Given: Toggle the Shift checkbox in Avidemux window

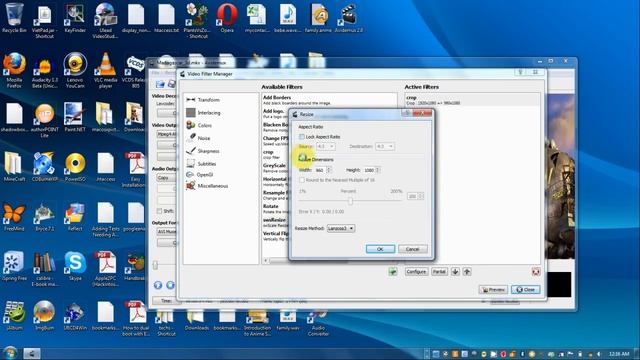Looking at the screenshot, I should click(x=159, y=211).
